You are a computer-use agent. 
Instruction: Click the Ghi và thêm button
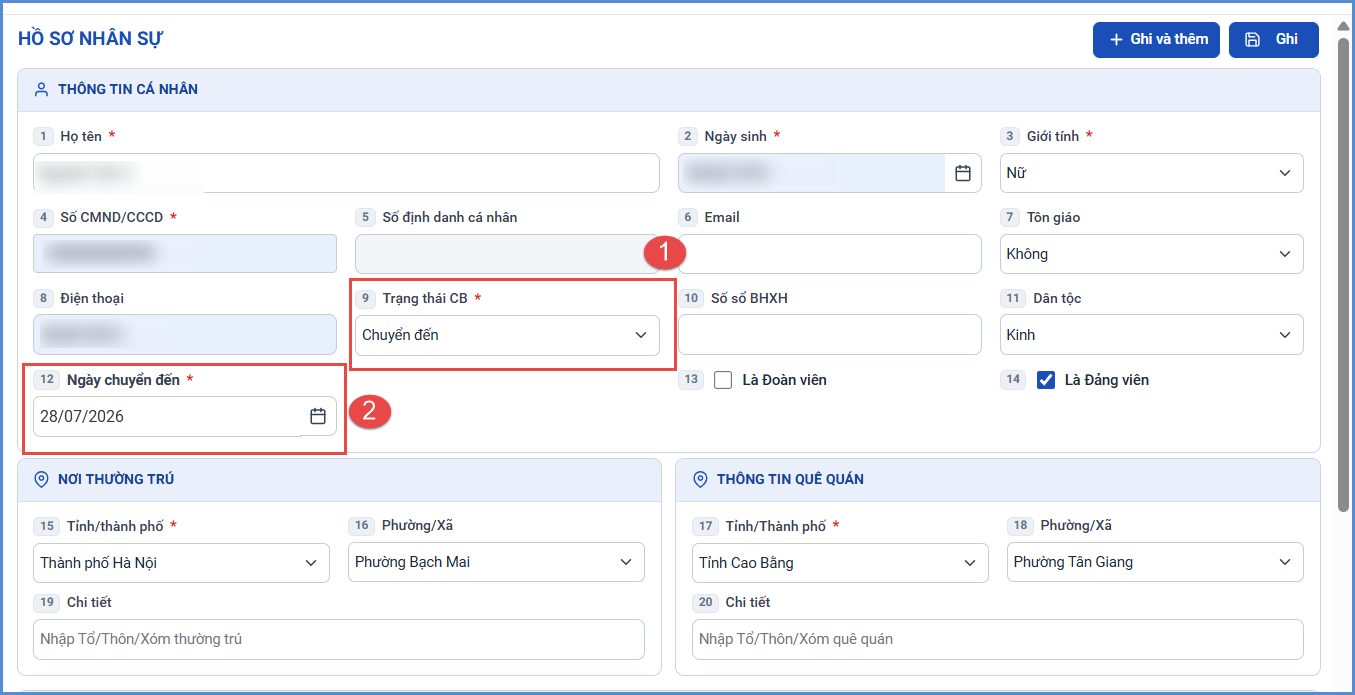[x=1156, y=40]
